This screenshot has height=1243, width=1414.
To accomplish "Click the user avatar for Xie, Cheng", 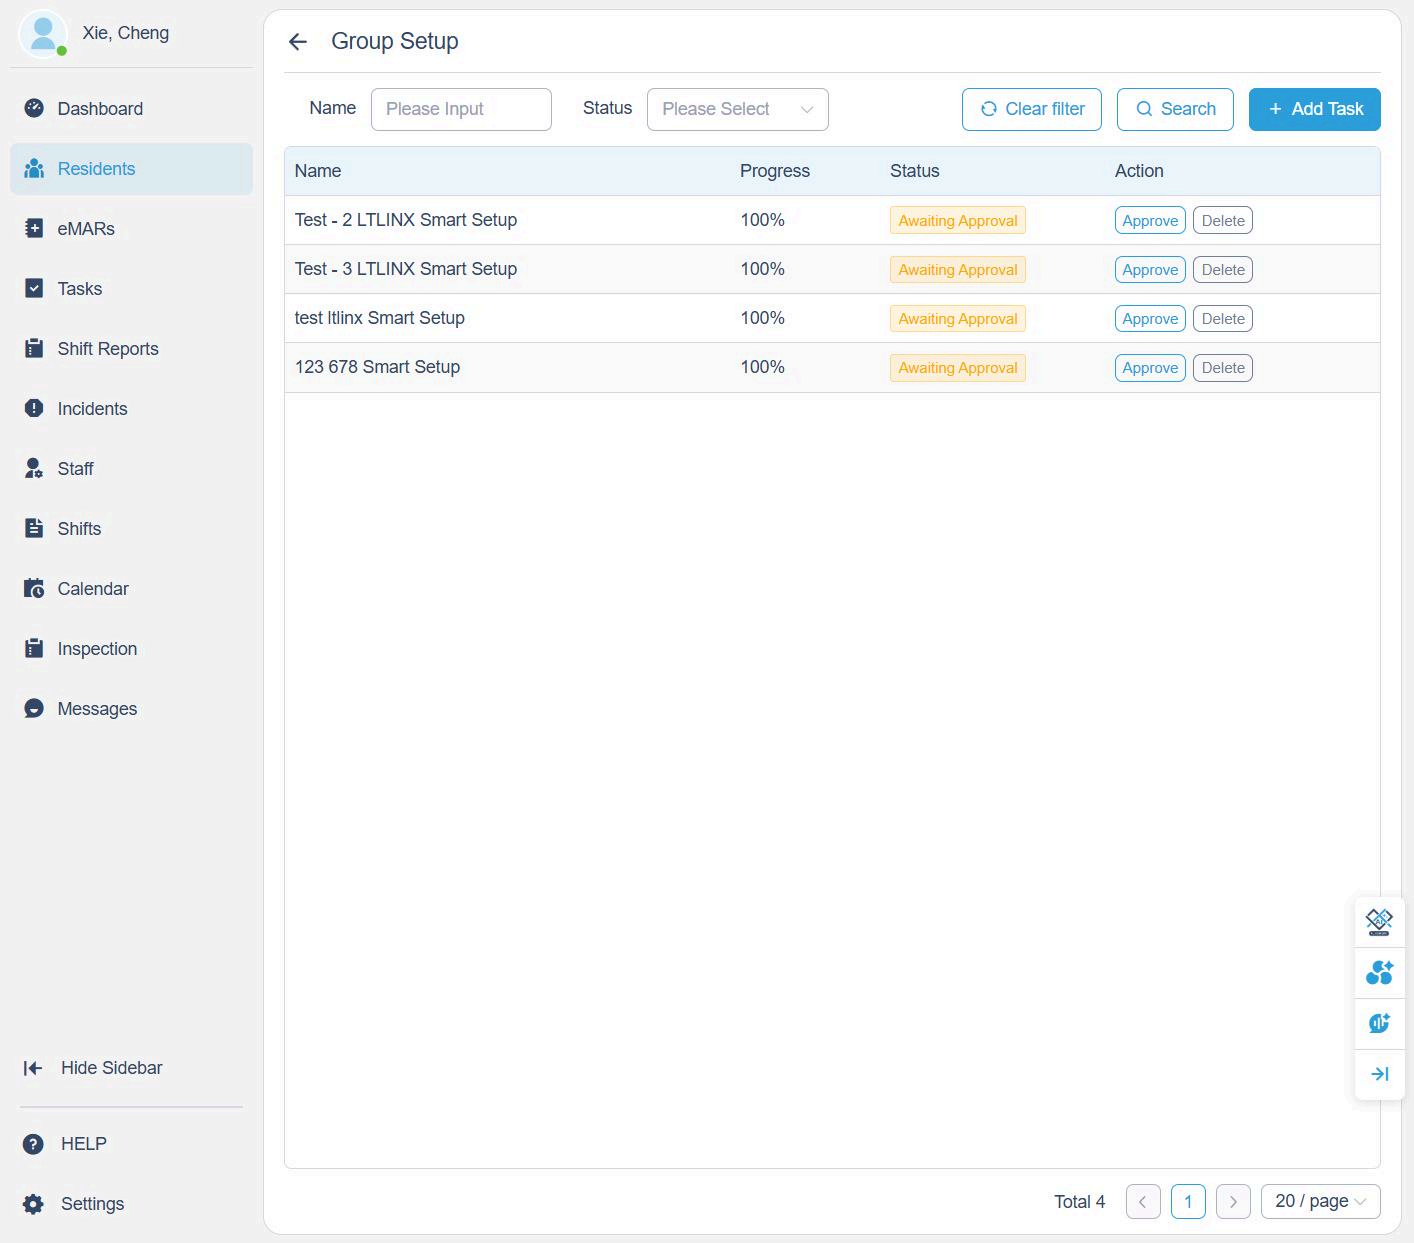I will click(43, 34).
